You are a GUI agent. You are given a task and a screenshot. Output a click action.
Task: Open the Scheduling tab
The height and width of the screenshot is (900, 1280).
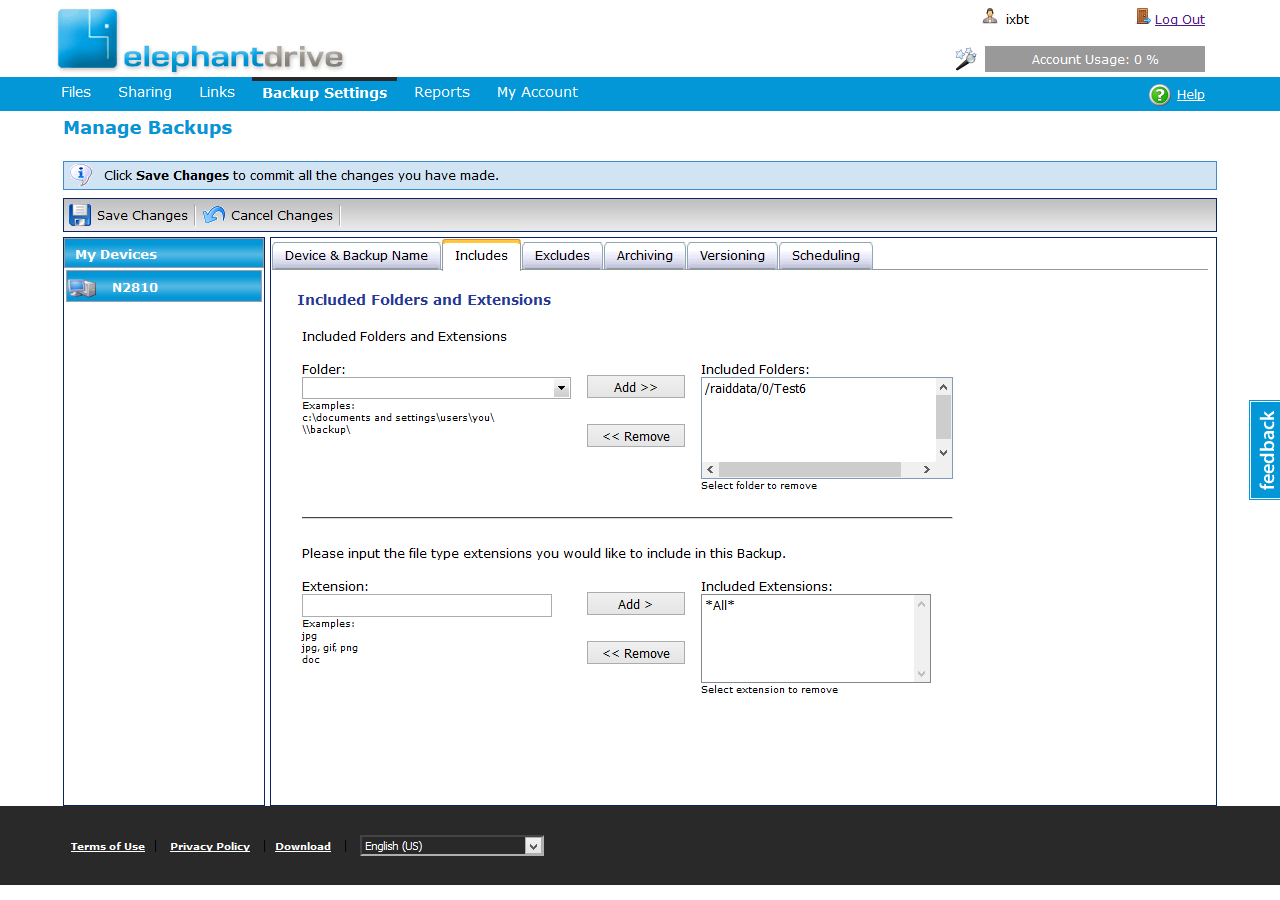click(x=826, y=256)
